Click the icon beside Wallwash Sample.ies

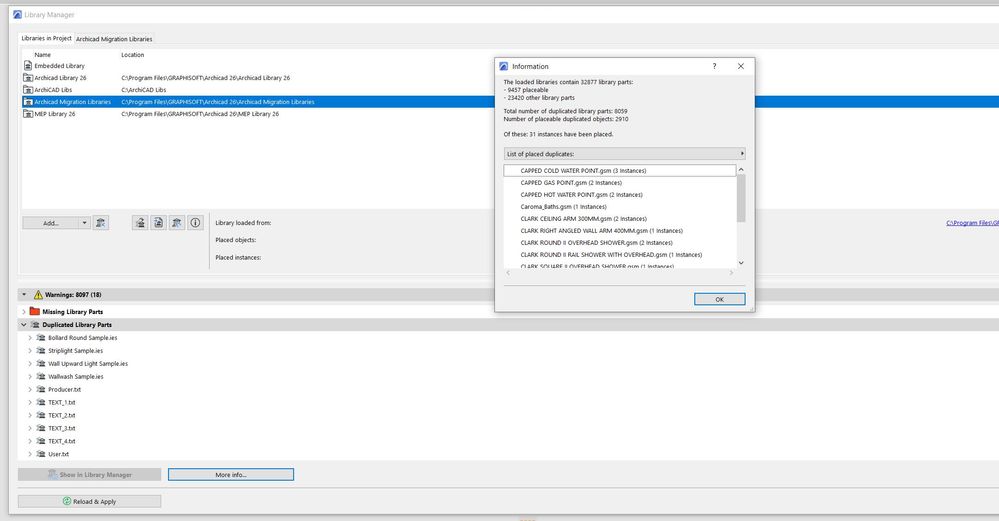pyautogui.click(x=41, y=376)
